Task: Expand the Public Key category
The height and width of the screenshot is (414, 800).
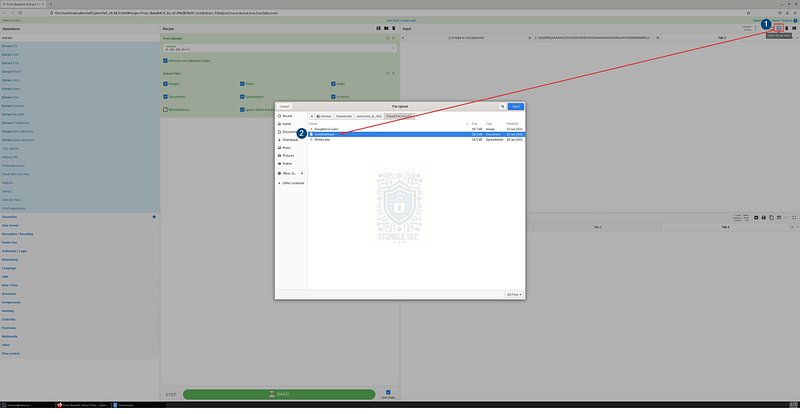Action: [80, 242]
